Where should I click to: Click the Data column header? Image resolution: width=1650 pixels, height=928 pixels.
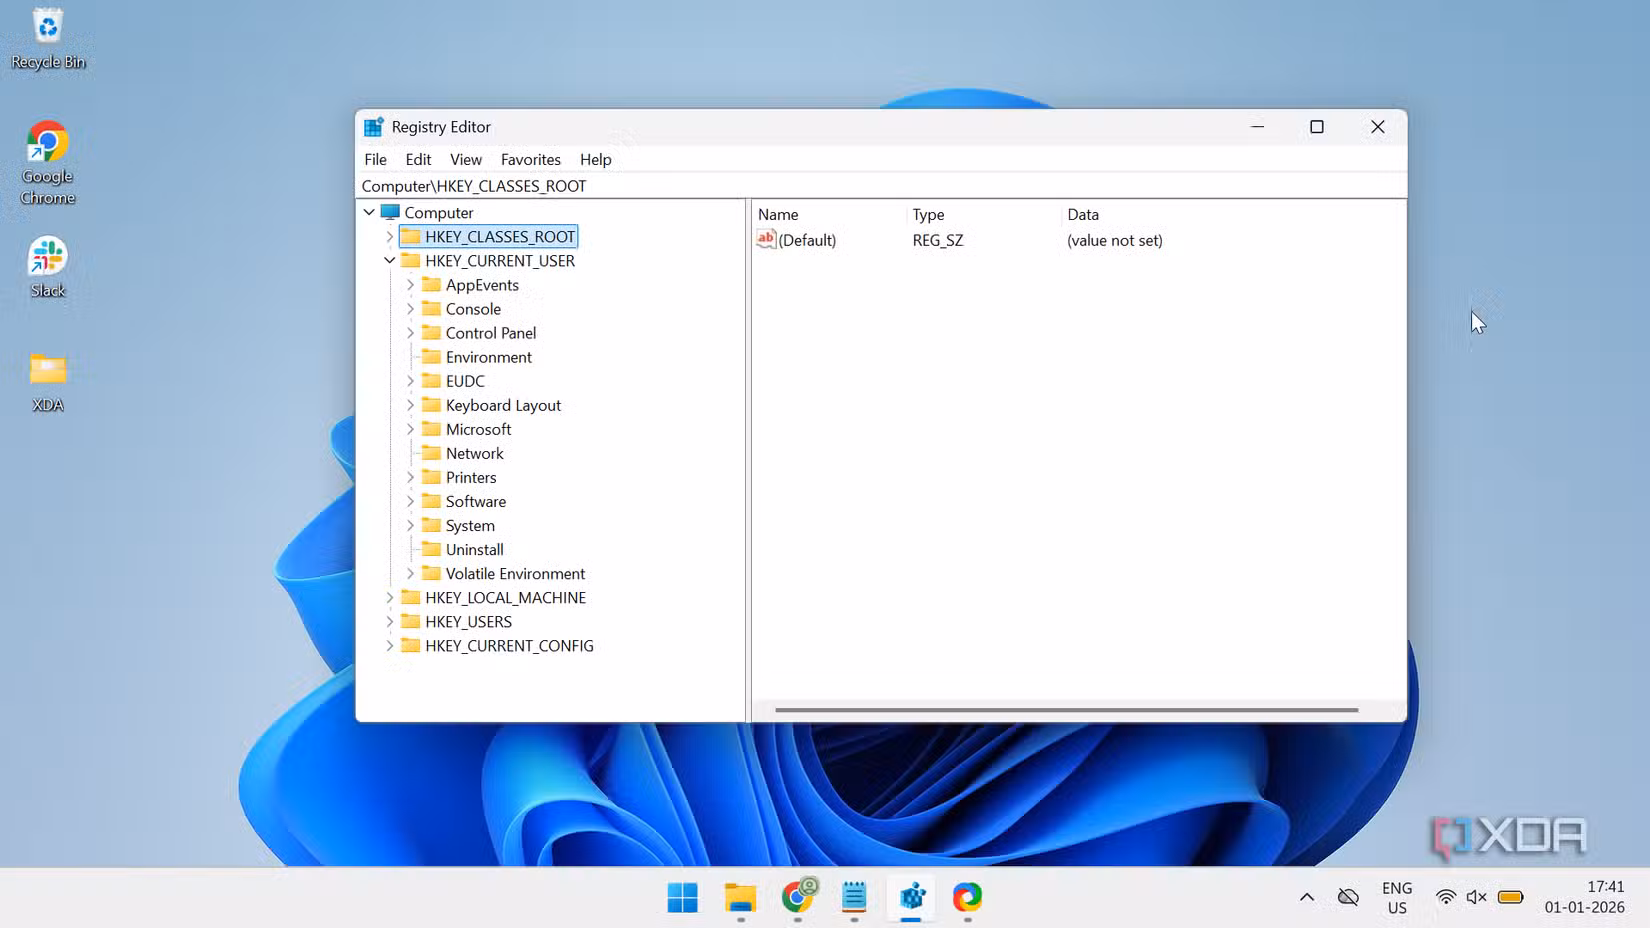click(x=1083, y=214)
